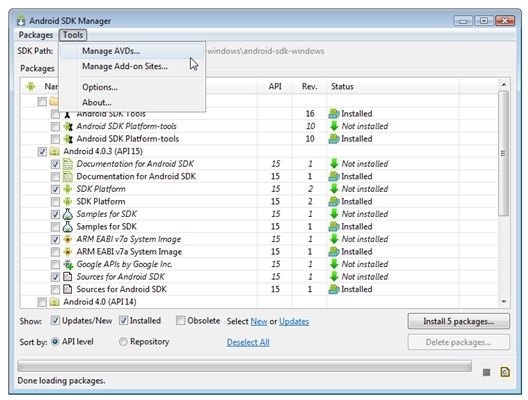Click Not installed arrow icon for Google APIs
Image resolution: width=528 pixels, height=400 pixels.
pyautogui.click(x=334, y=264)
